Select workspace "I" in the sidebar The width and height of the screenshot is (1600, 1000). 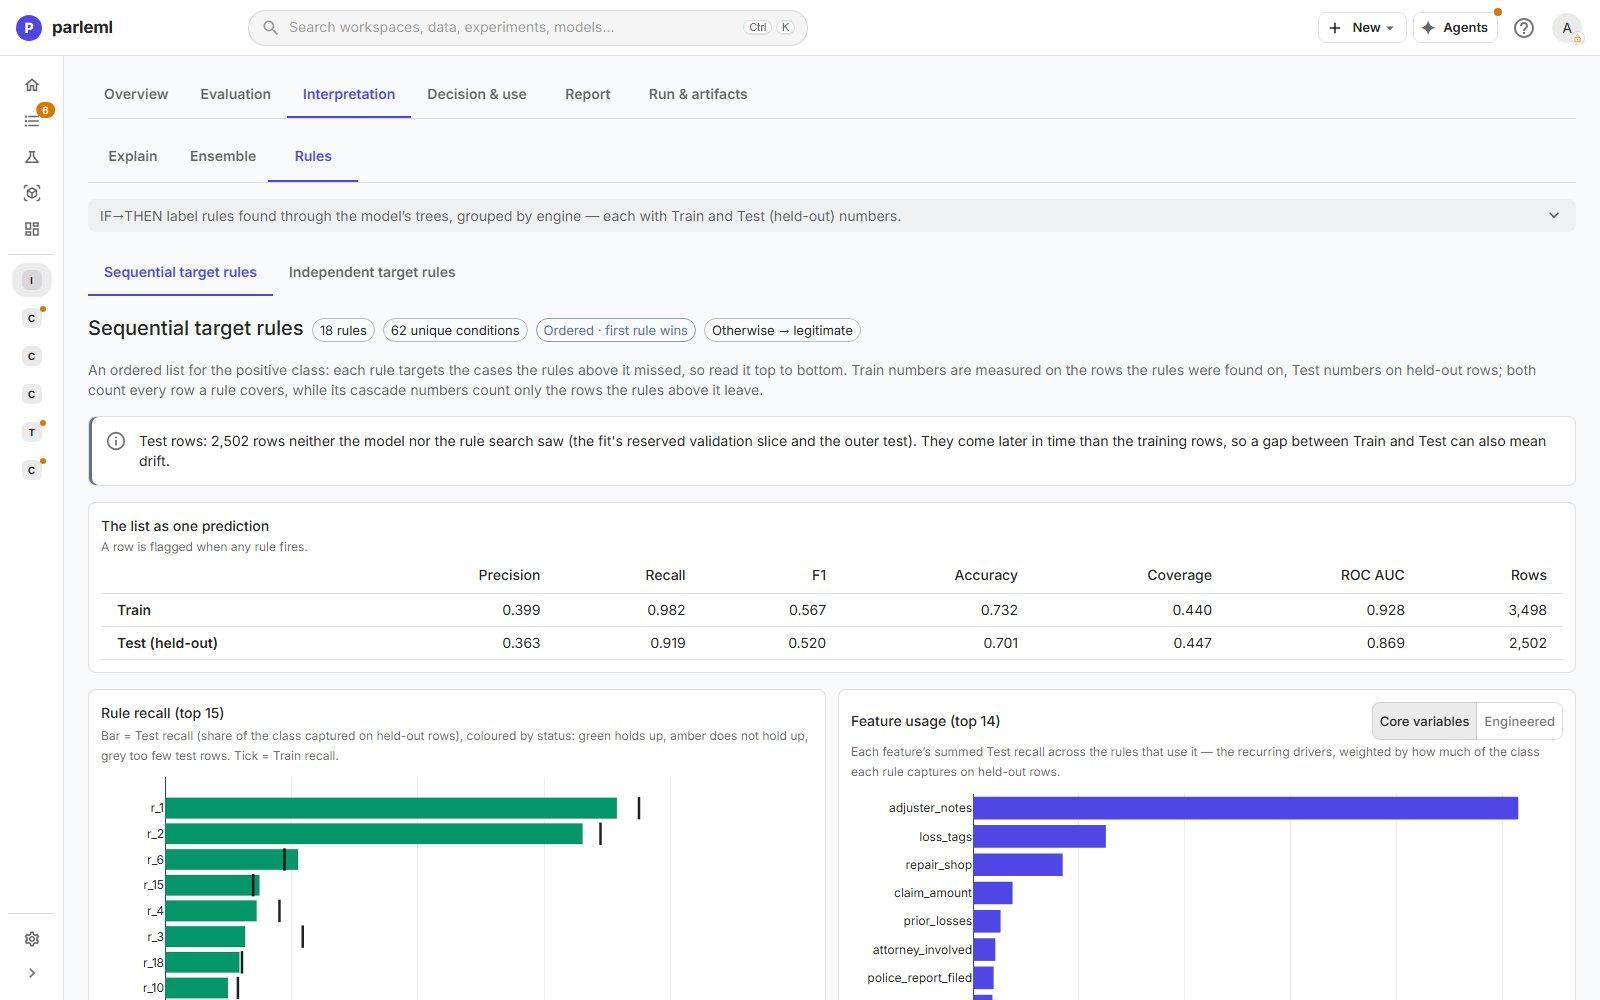[x=32, y=280]
